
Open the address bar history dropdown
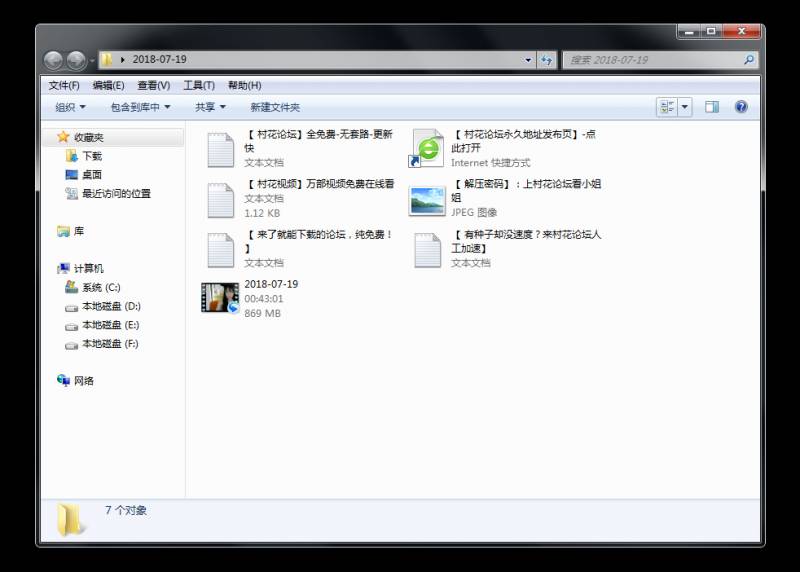(529, 60)
